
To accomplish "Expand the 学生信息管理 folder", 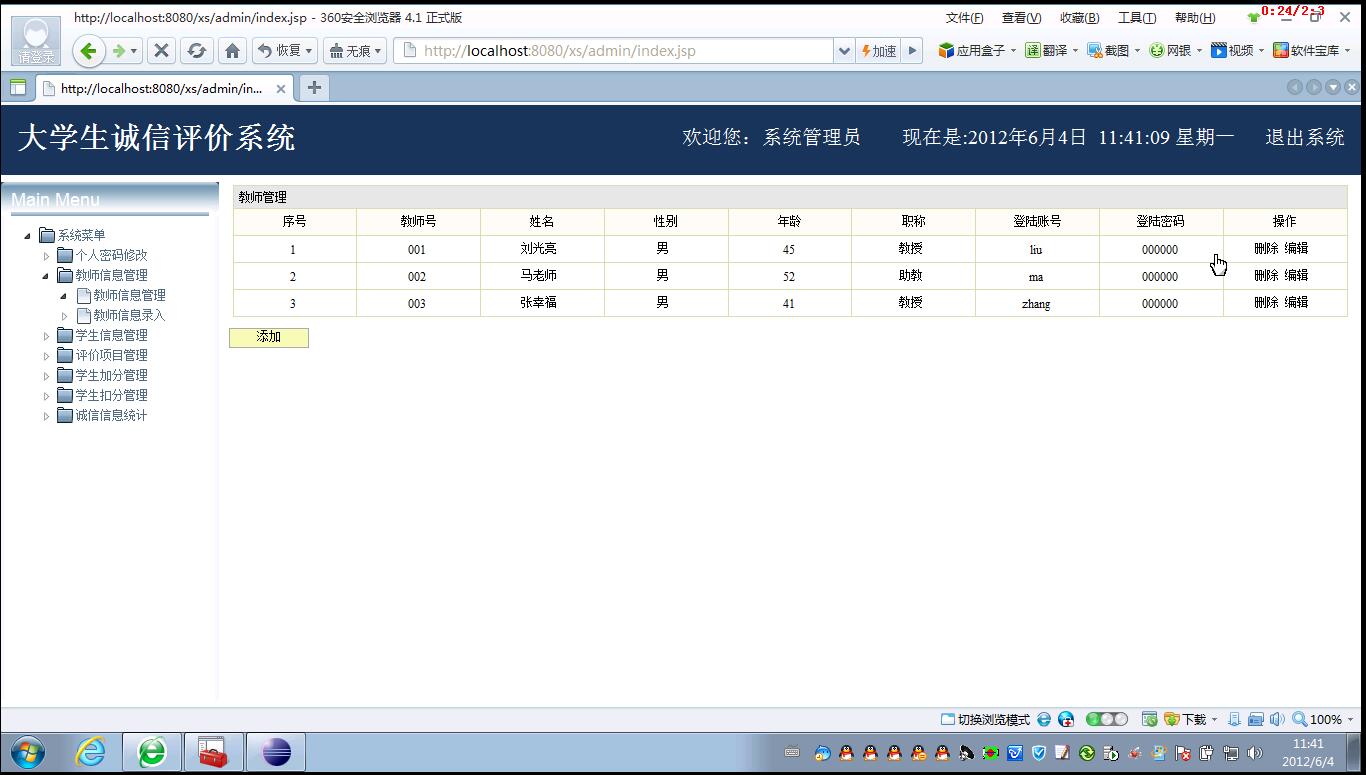I will coord(46,336).
